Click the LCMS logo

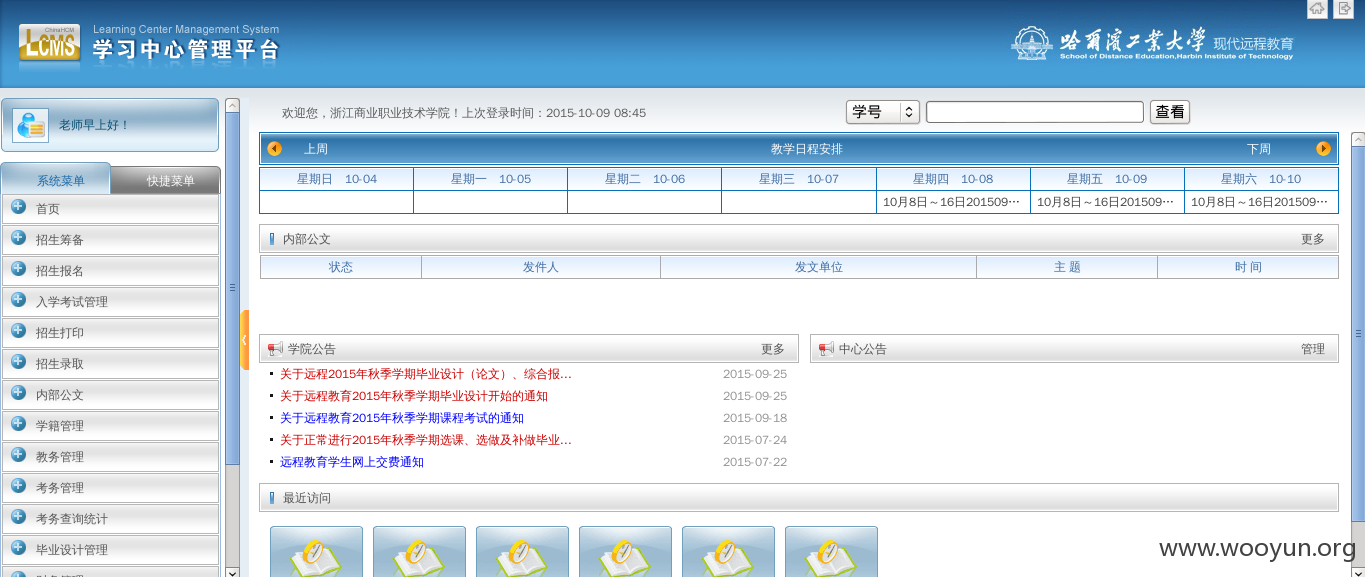[x=49, y=43]
